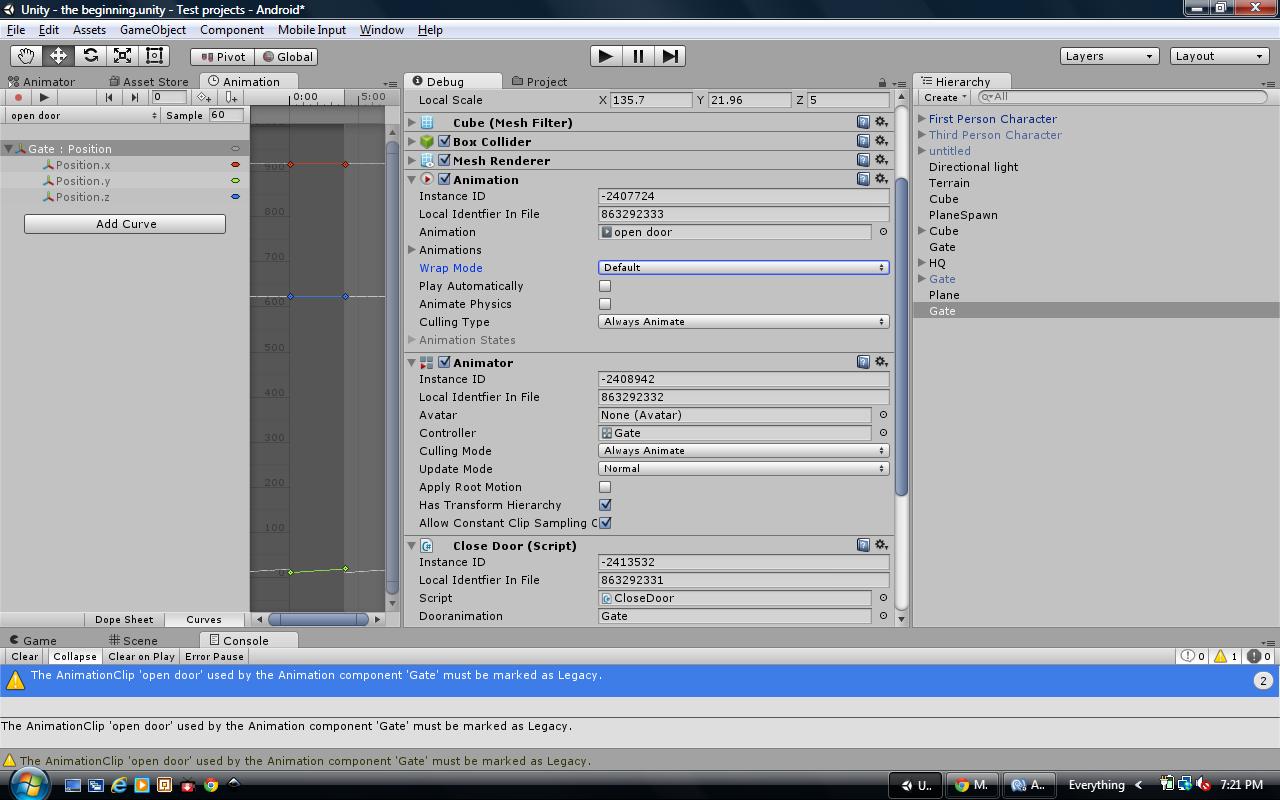Expand Animations array foldout
The width and height of the screenshot is (1280, 800).
click(412, 250)
